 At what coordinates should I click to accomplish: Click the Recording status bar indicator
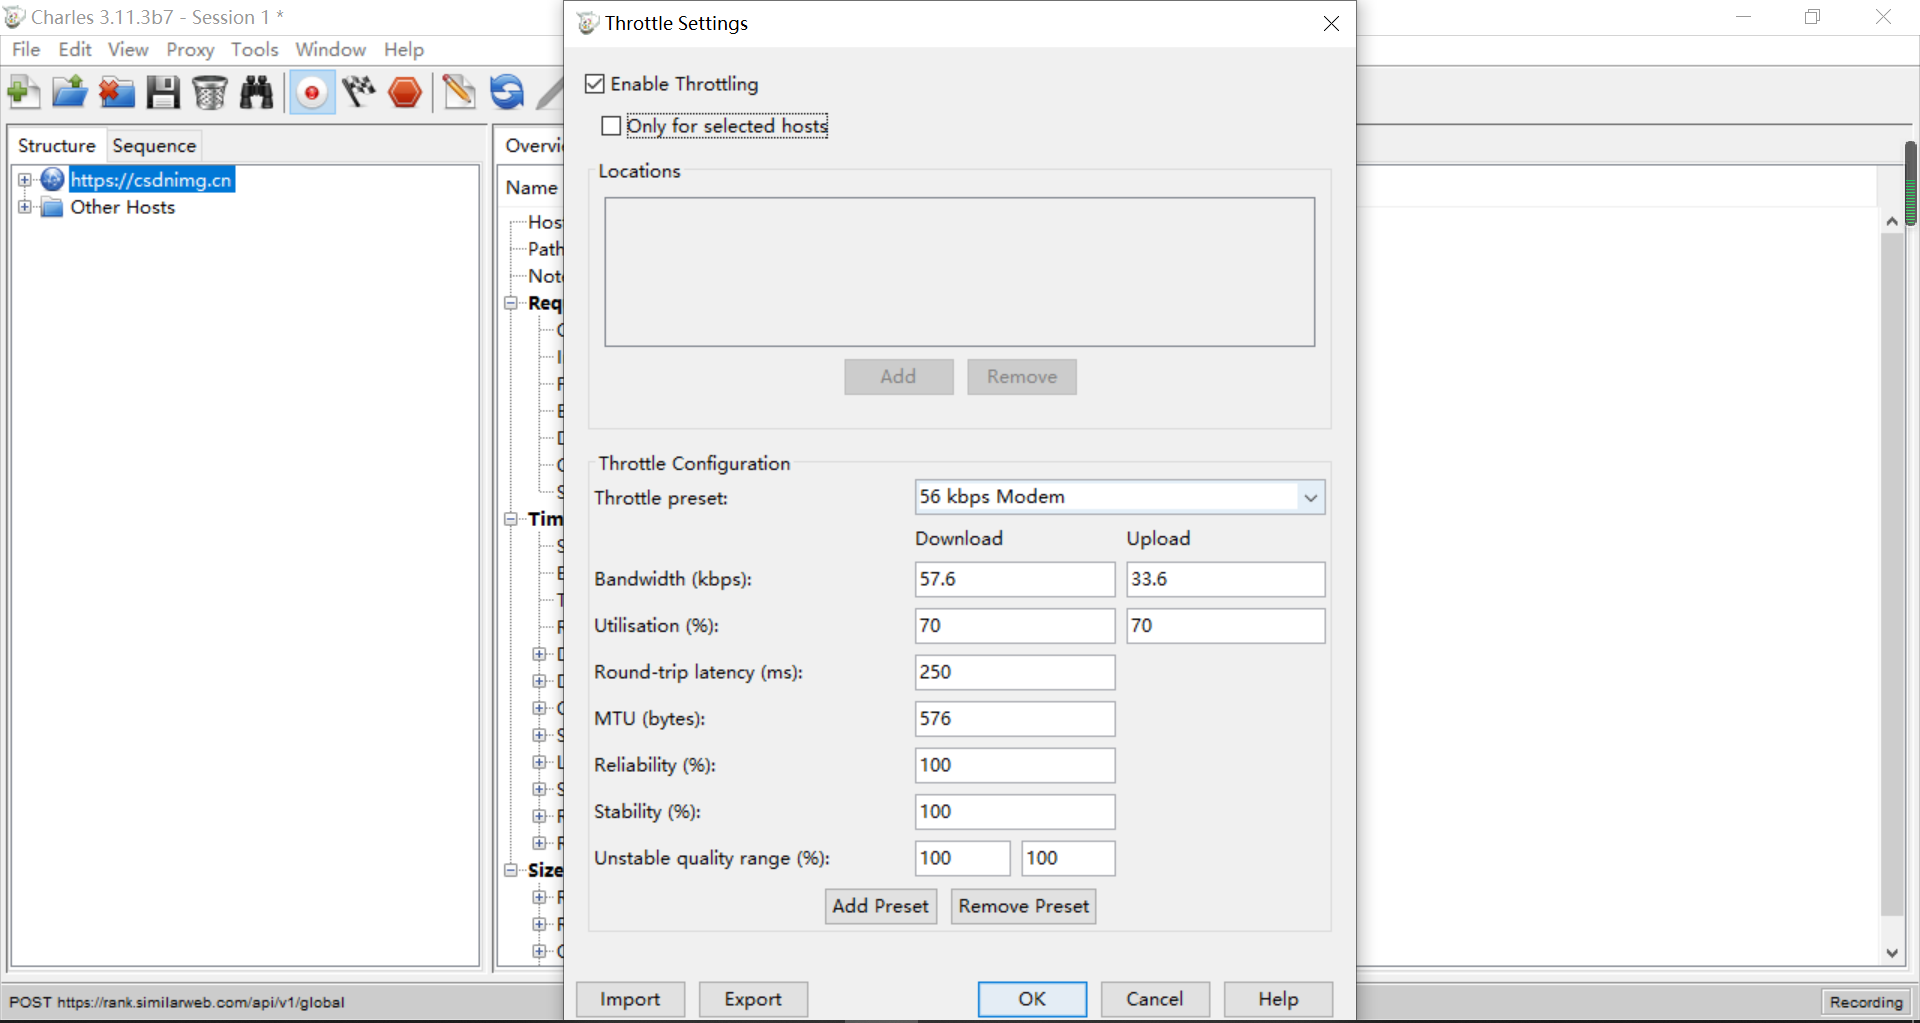[1866, 1002]
